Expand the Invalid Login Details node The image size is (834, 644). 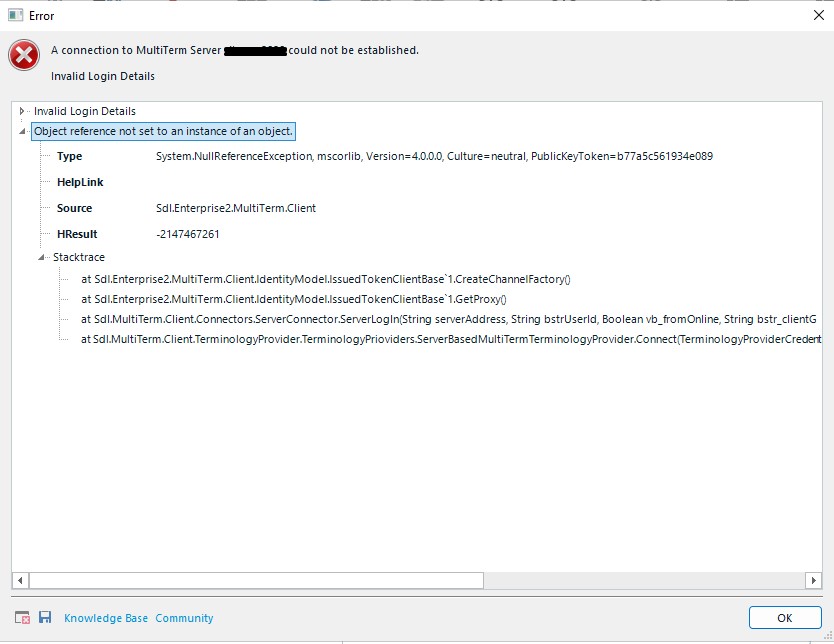point(22,111)
